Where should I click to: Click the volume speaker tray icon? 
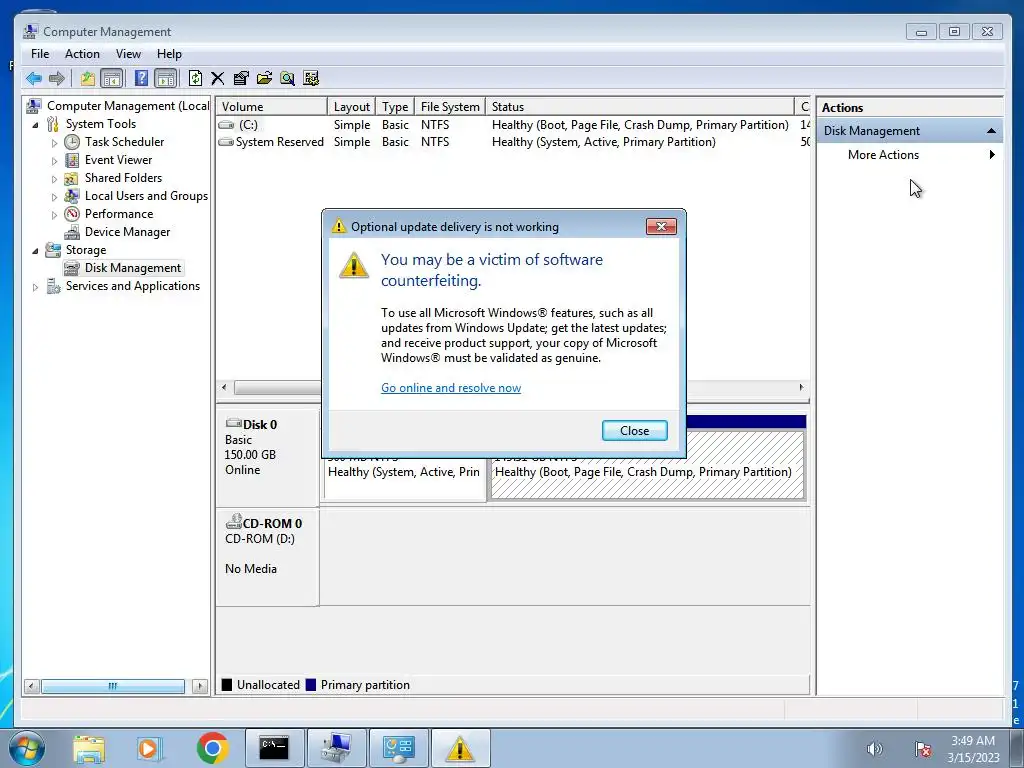coord(874,749)
